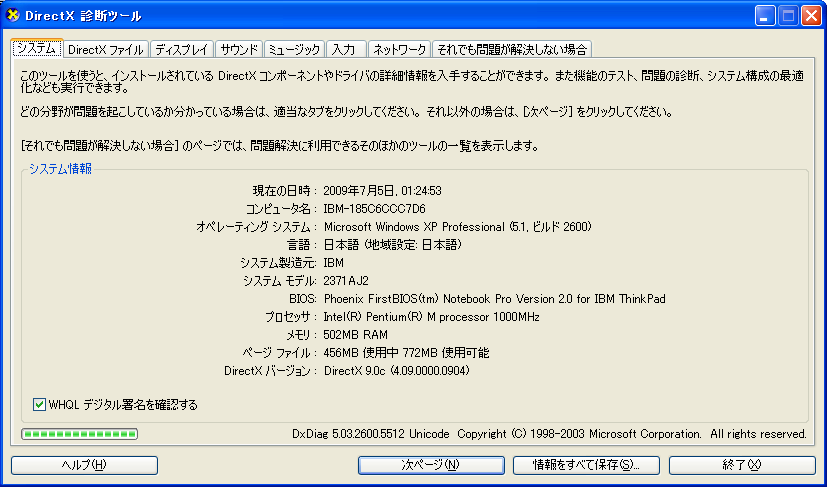Close the DirectX 診断ツール window
The width and height of the screenshot is (827, 487).
tap(812, 16)
